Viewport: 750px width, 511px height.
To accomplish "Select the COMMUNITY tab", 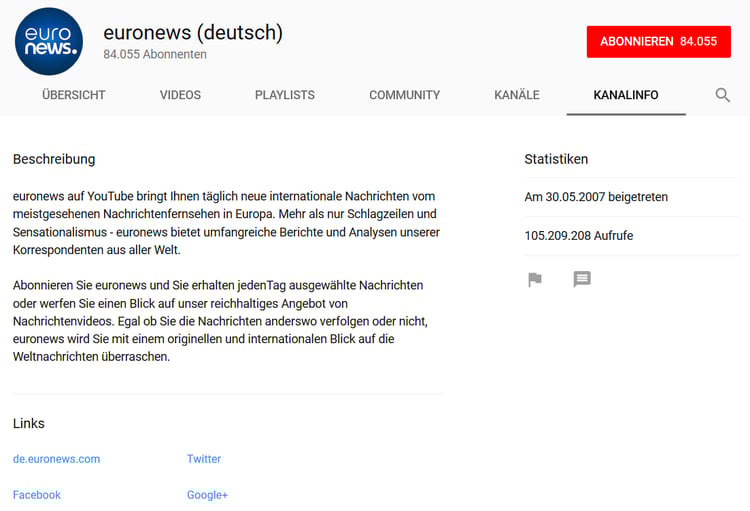I will [405, 95].
